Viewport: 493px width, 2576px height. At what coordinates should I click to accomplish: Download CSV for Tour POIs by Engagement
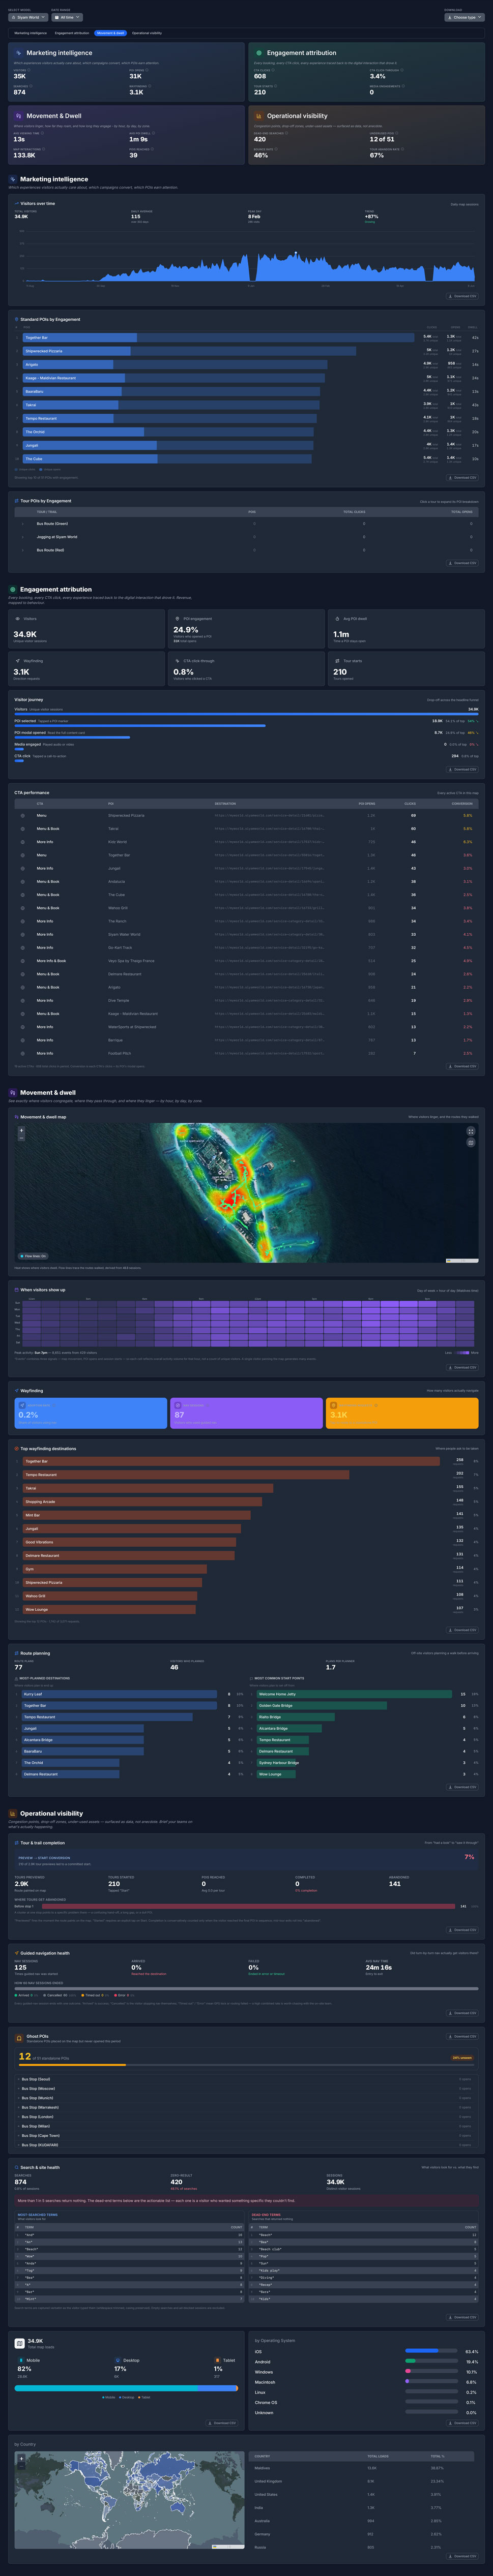click(x=462, y=563)
